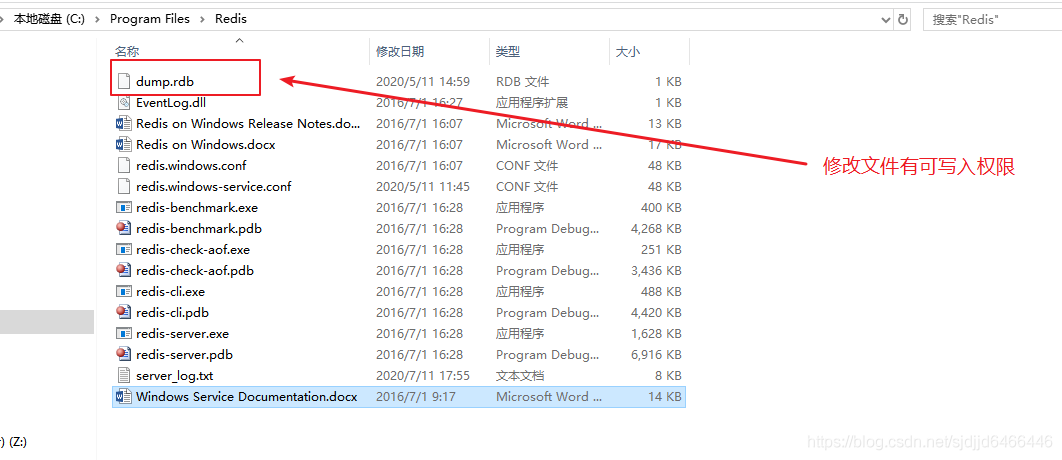Viewport: 1062px width, 460px height.
Task: Click size 4,420 KB of redis-cli.pdb
Action: click(x=656, y=313)
